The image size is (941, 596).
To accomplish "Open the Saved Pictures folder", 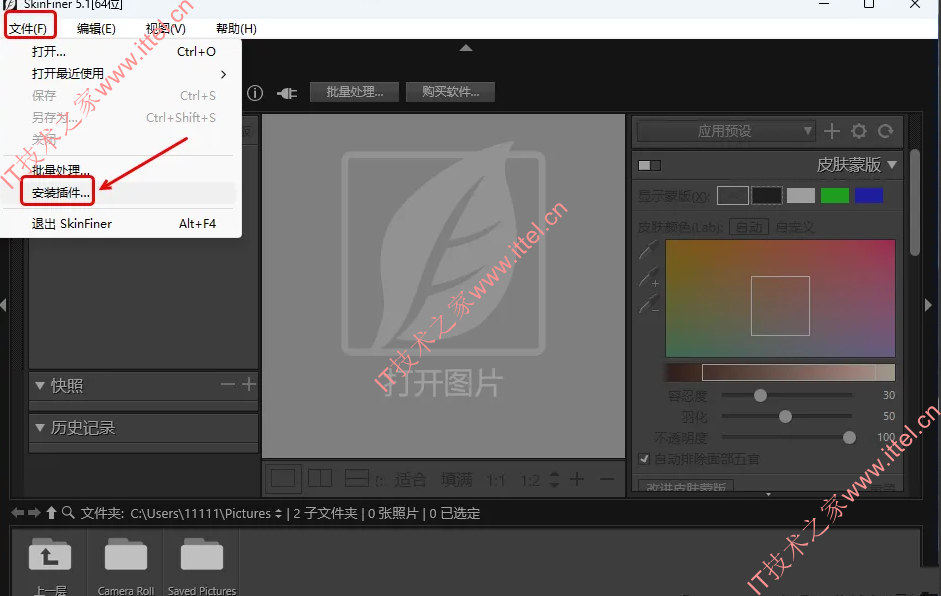I will click(x=202, y=565).
